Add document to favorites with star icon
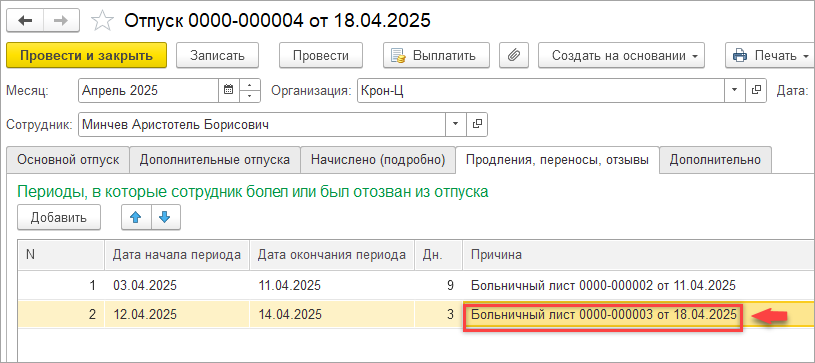 point(102,21)
